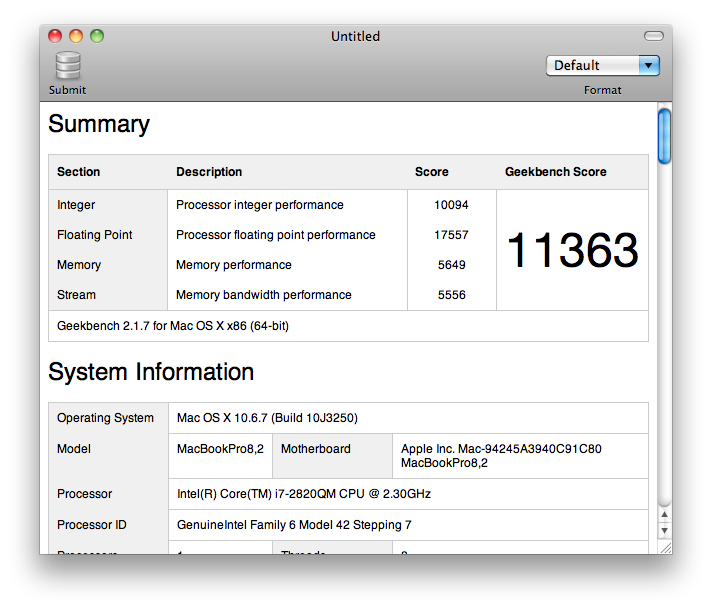Click the Stream score 5556

(x=451, y=295)
